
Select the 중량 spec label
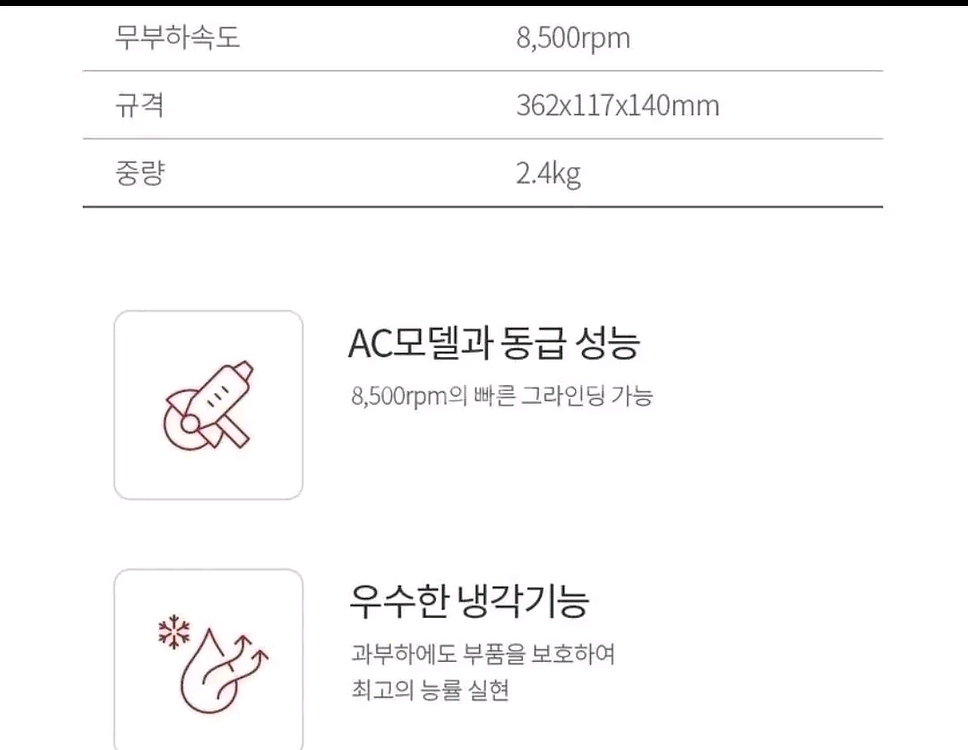[x=139, y=173]
